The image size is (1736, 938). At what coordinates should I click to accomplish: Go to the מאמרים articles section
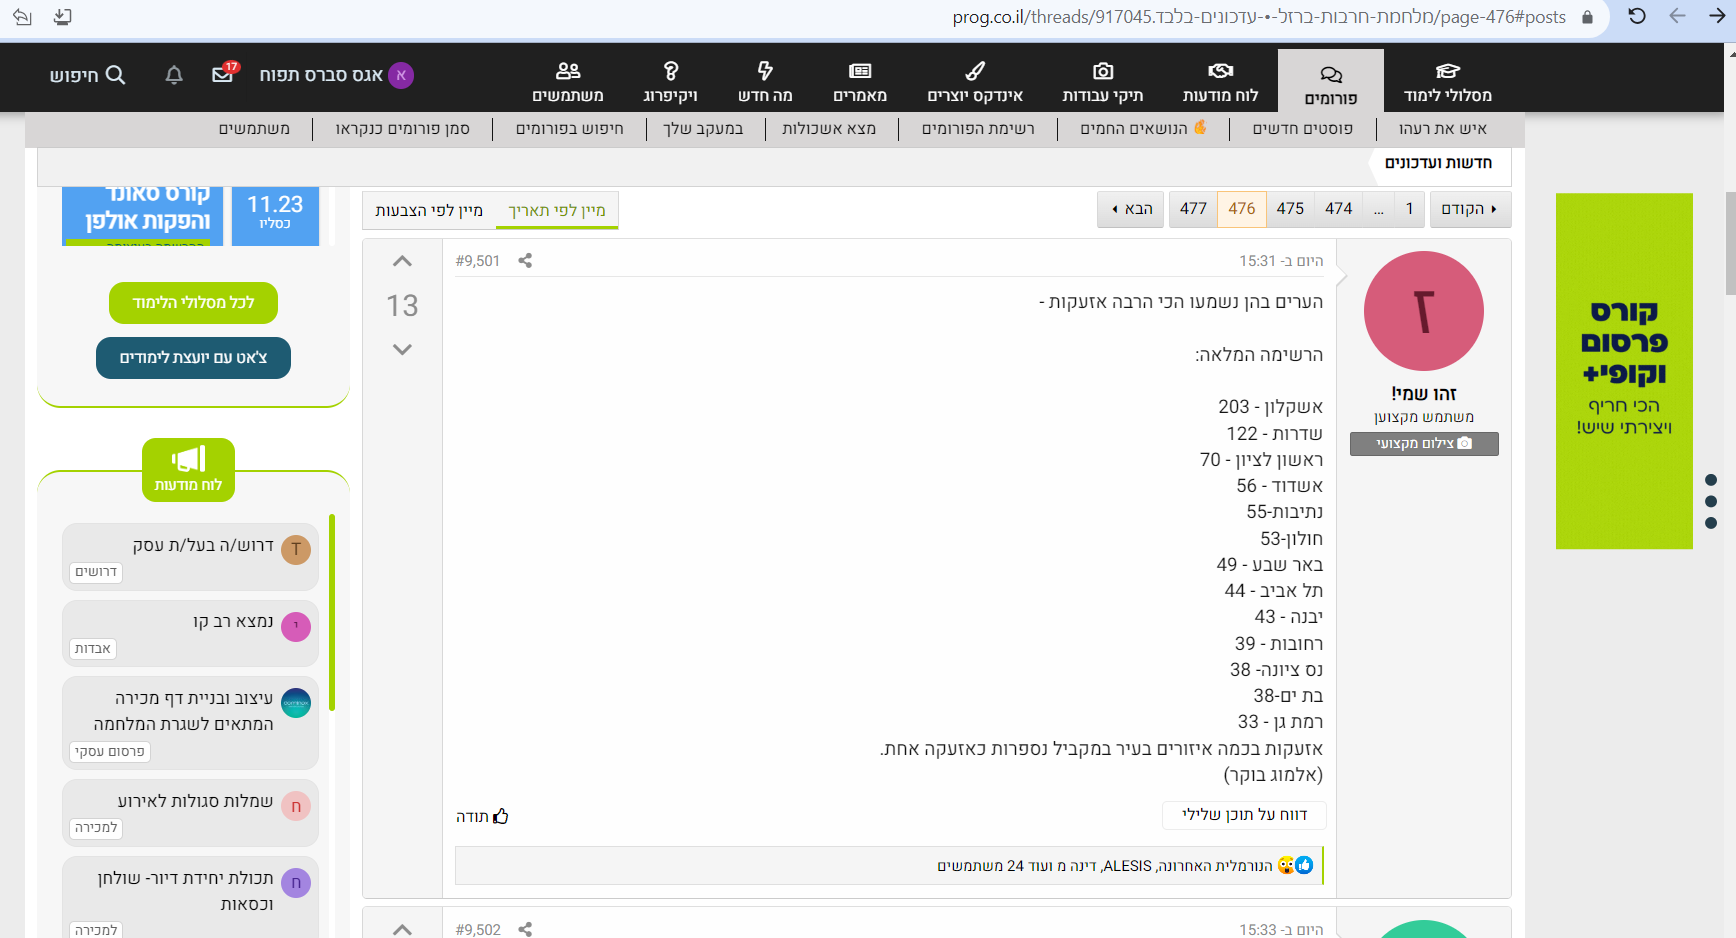pos(860,81)
